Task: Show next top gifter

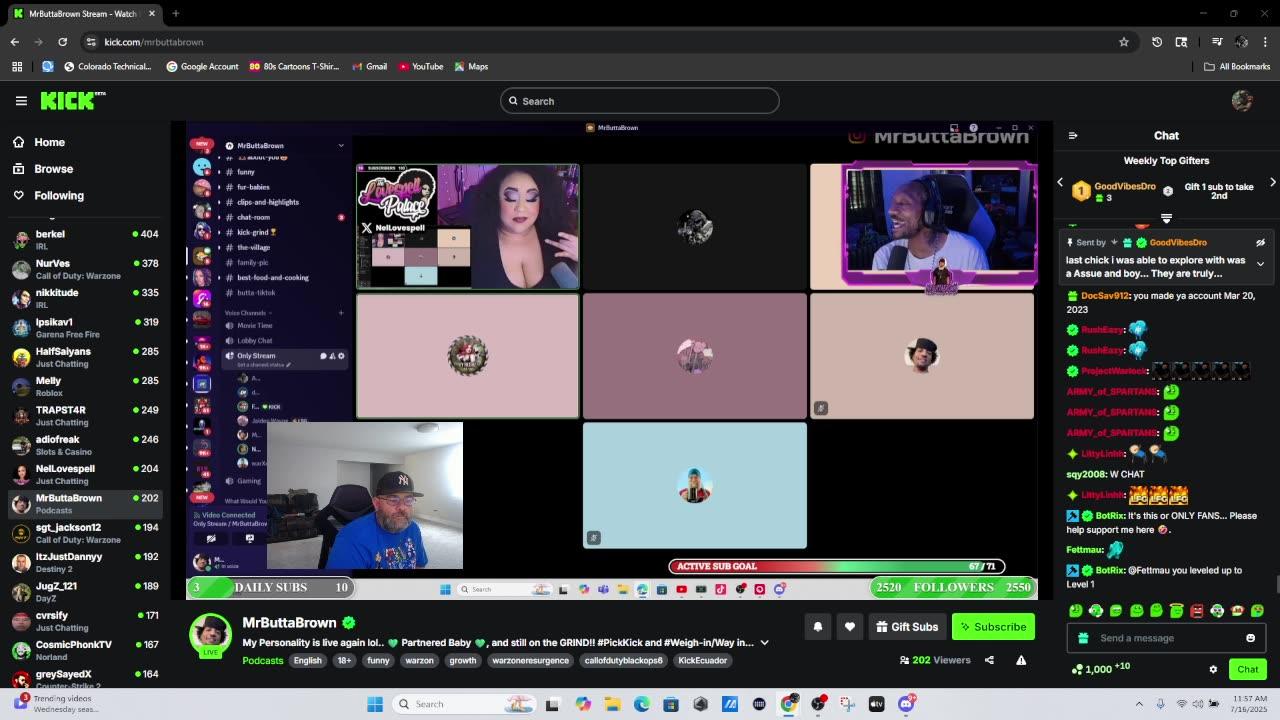Action: click(1273, 182)
